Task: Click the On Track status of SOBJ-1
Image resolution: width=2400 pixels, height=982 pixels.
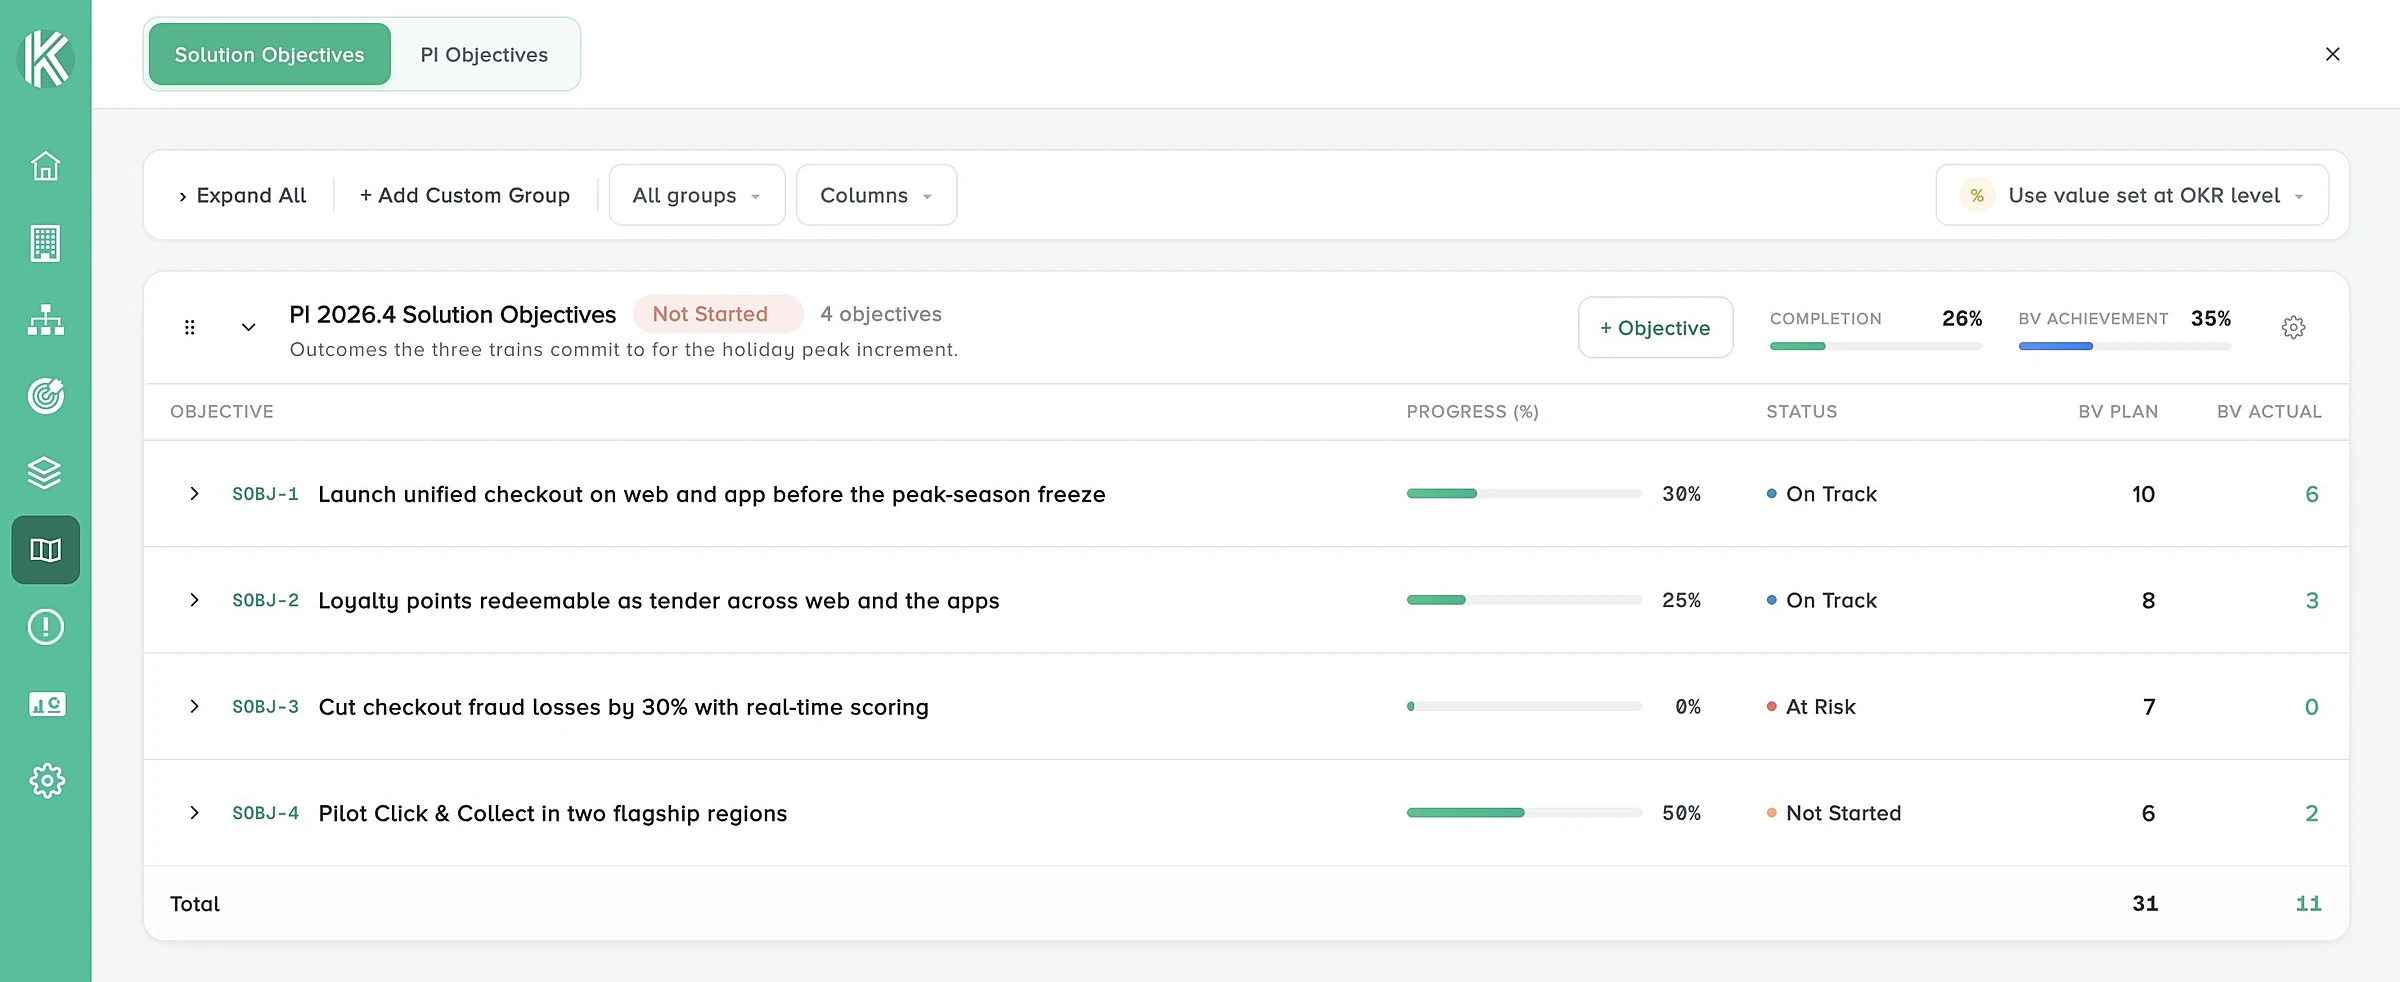Action: coord(1822,494)
